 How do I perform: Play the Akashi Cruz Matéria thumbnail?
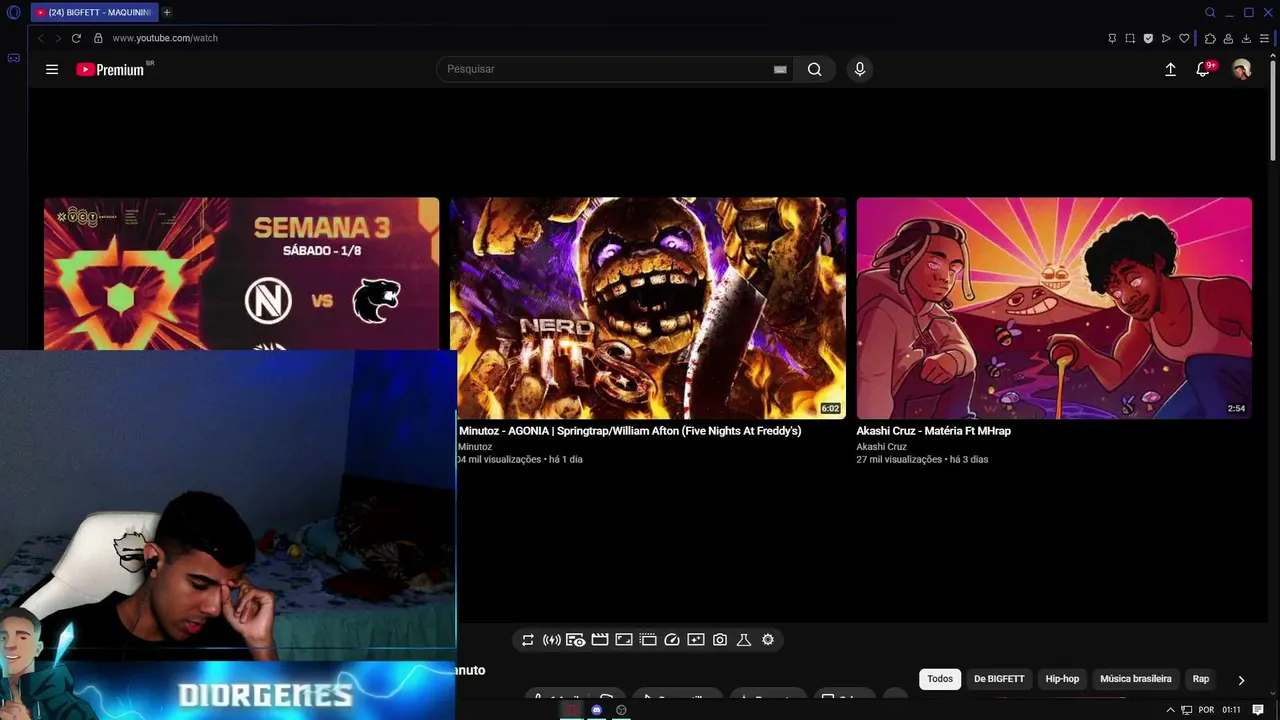pyautogui.click(x=1054, y=308)
